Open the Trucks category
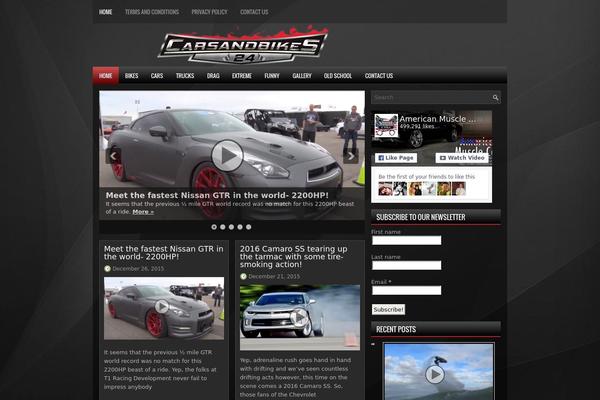The image size is (600, 400). pos(185,76)
